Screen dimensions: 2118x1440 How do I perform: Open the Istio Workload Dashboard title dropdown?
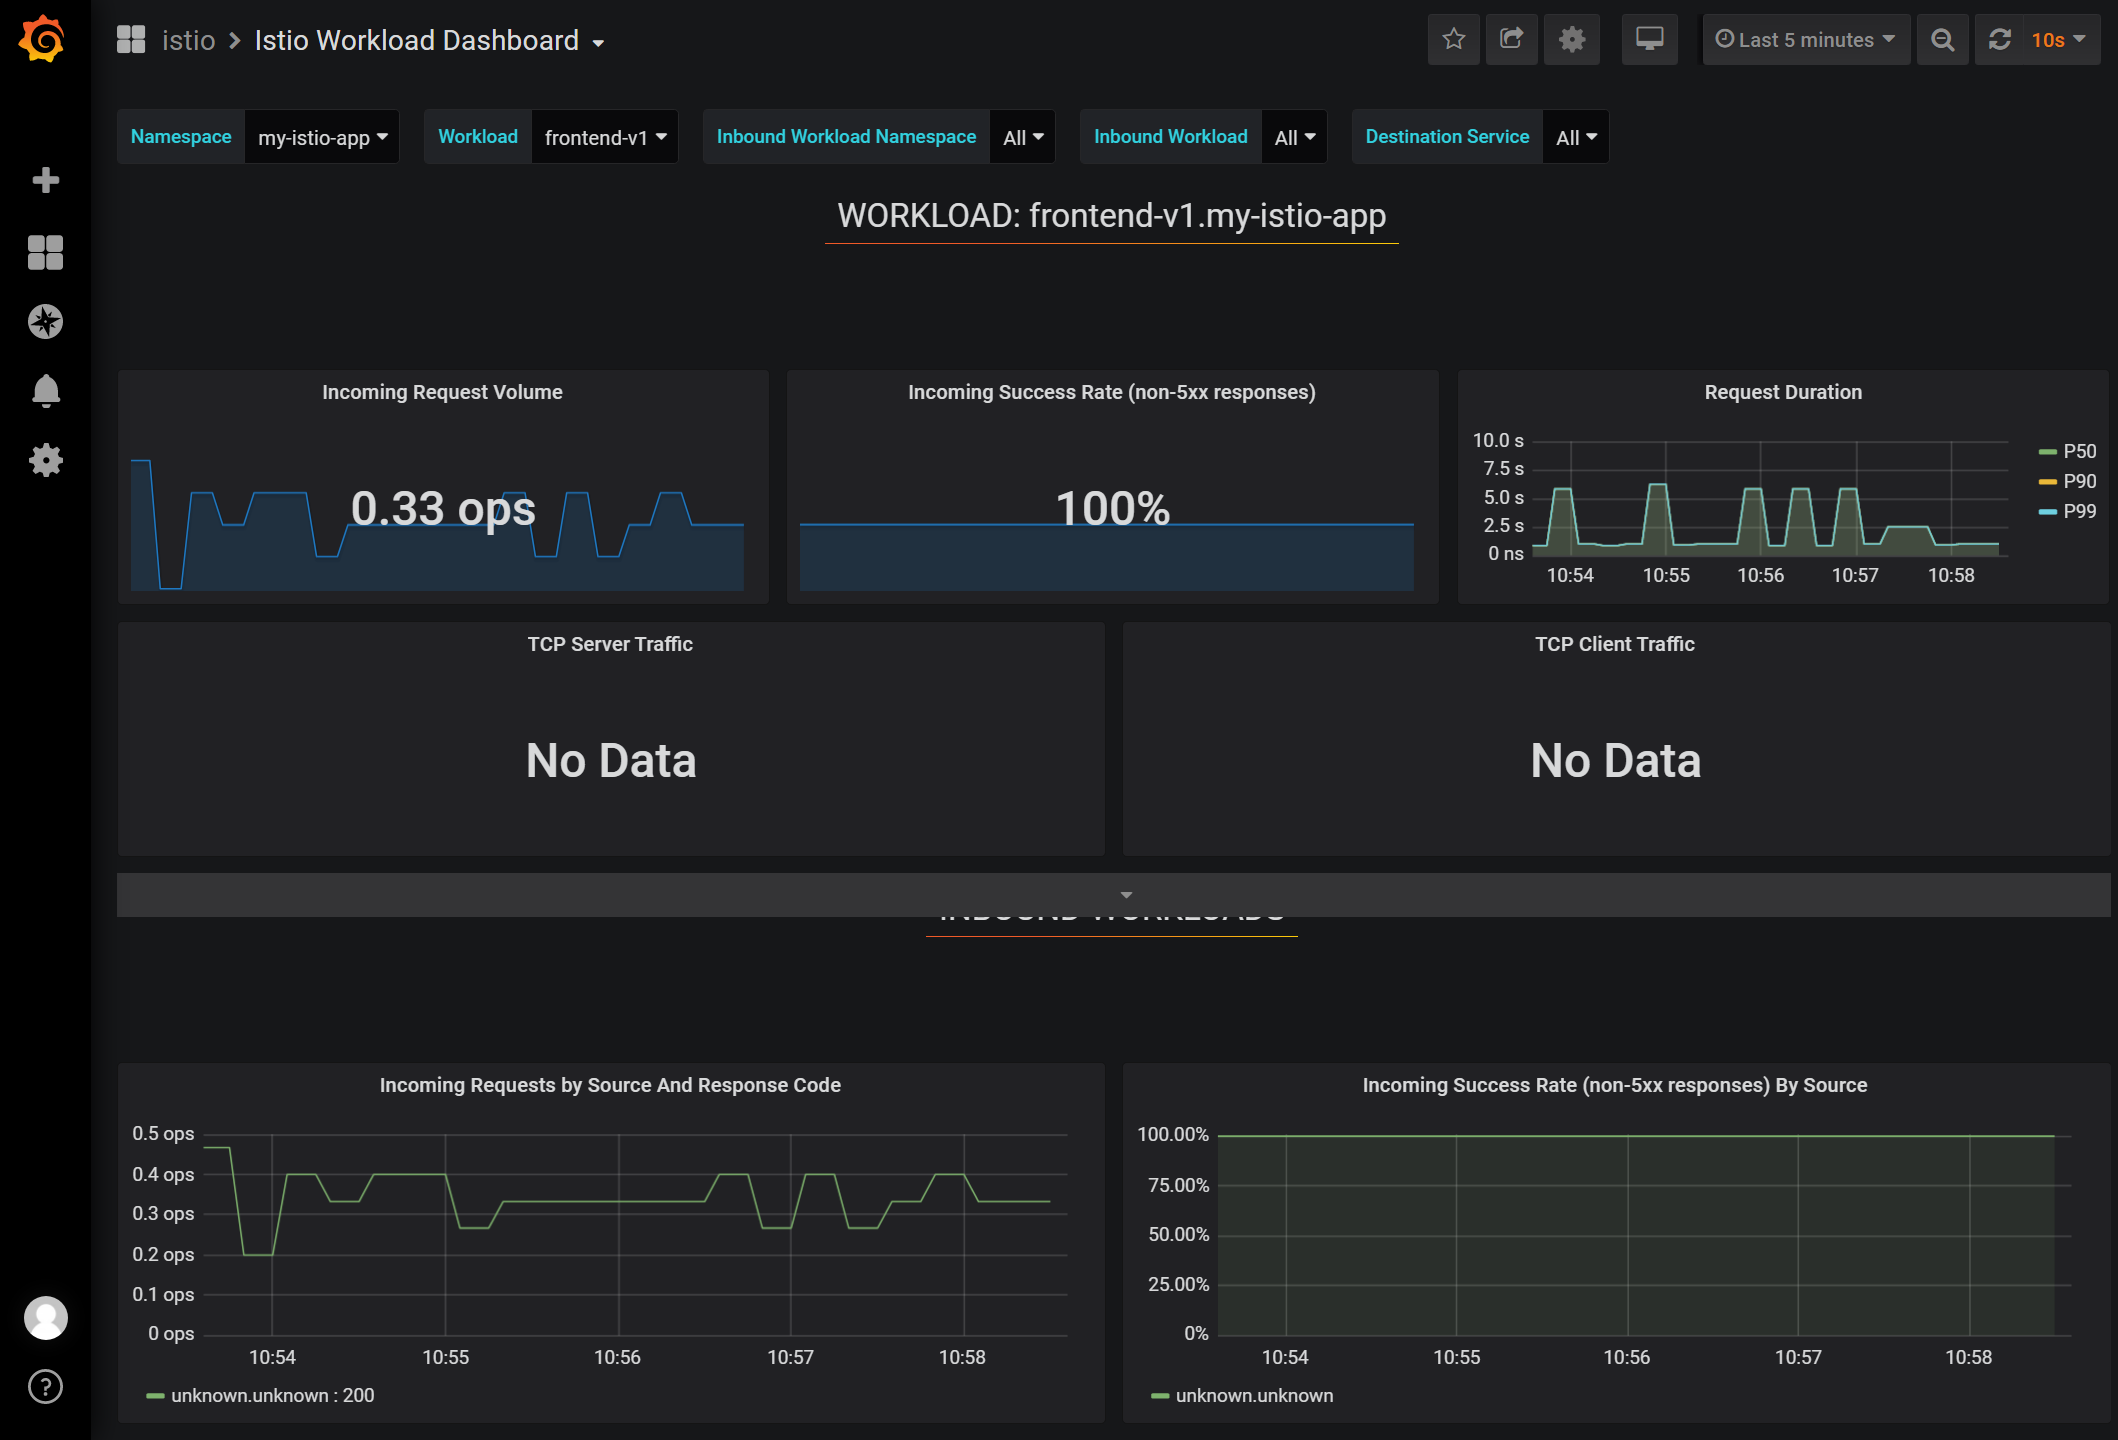click(x=430, y=40)
